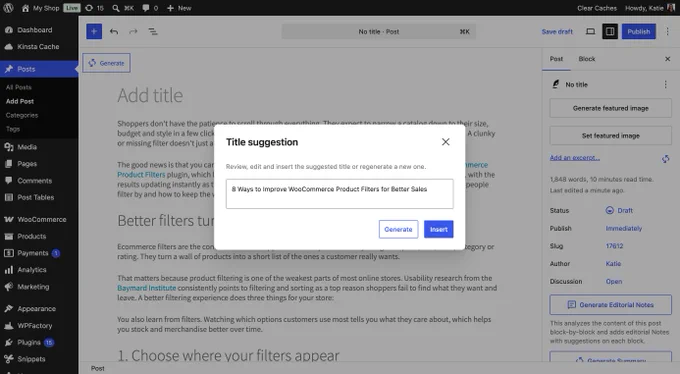Click Add an excerpt link

pyautogui.click(x=575, y=157)
